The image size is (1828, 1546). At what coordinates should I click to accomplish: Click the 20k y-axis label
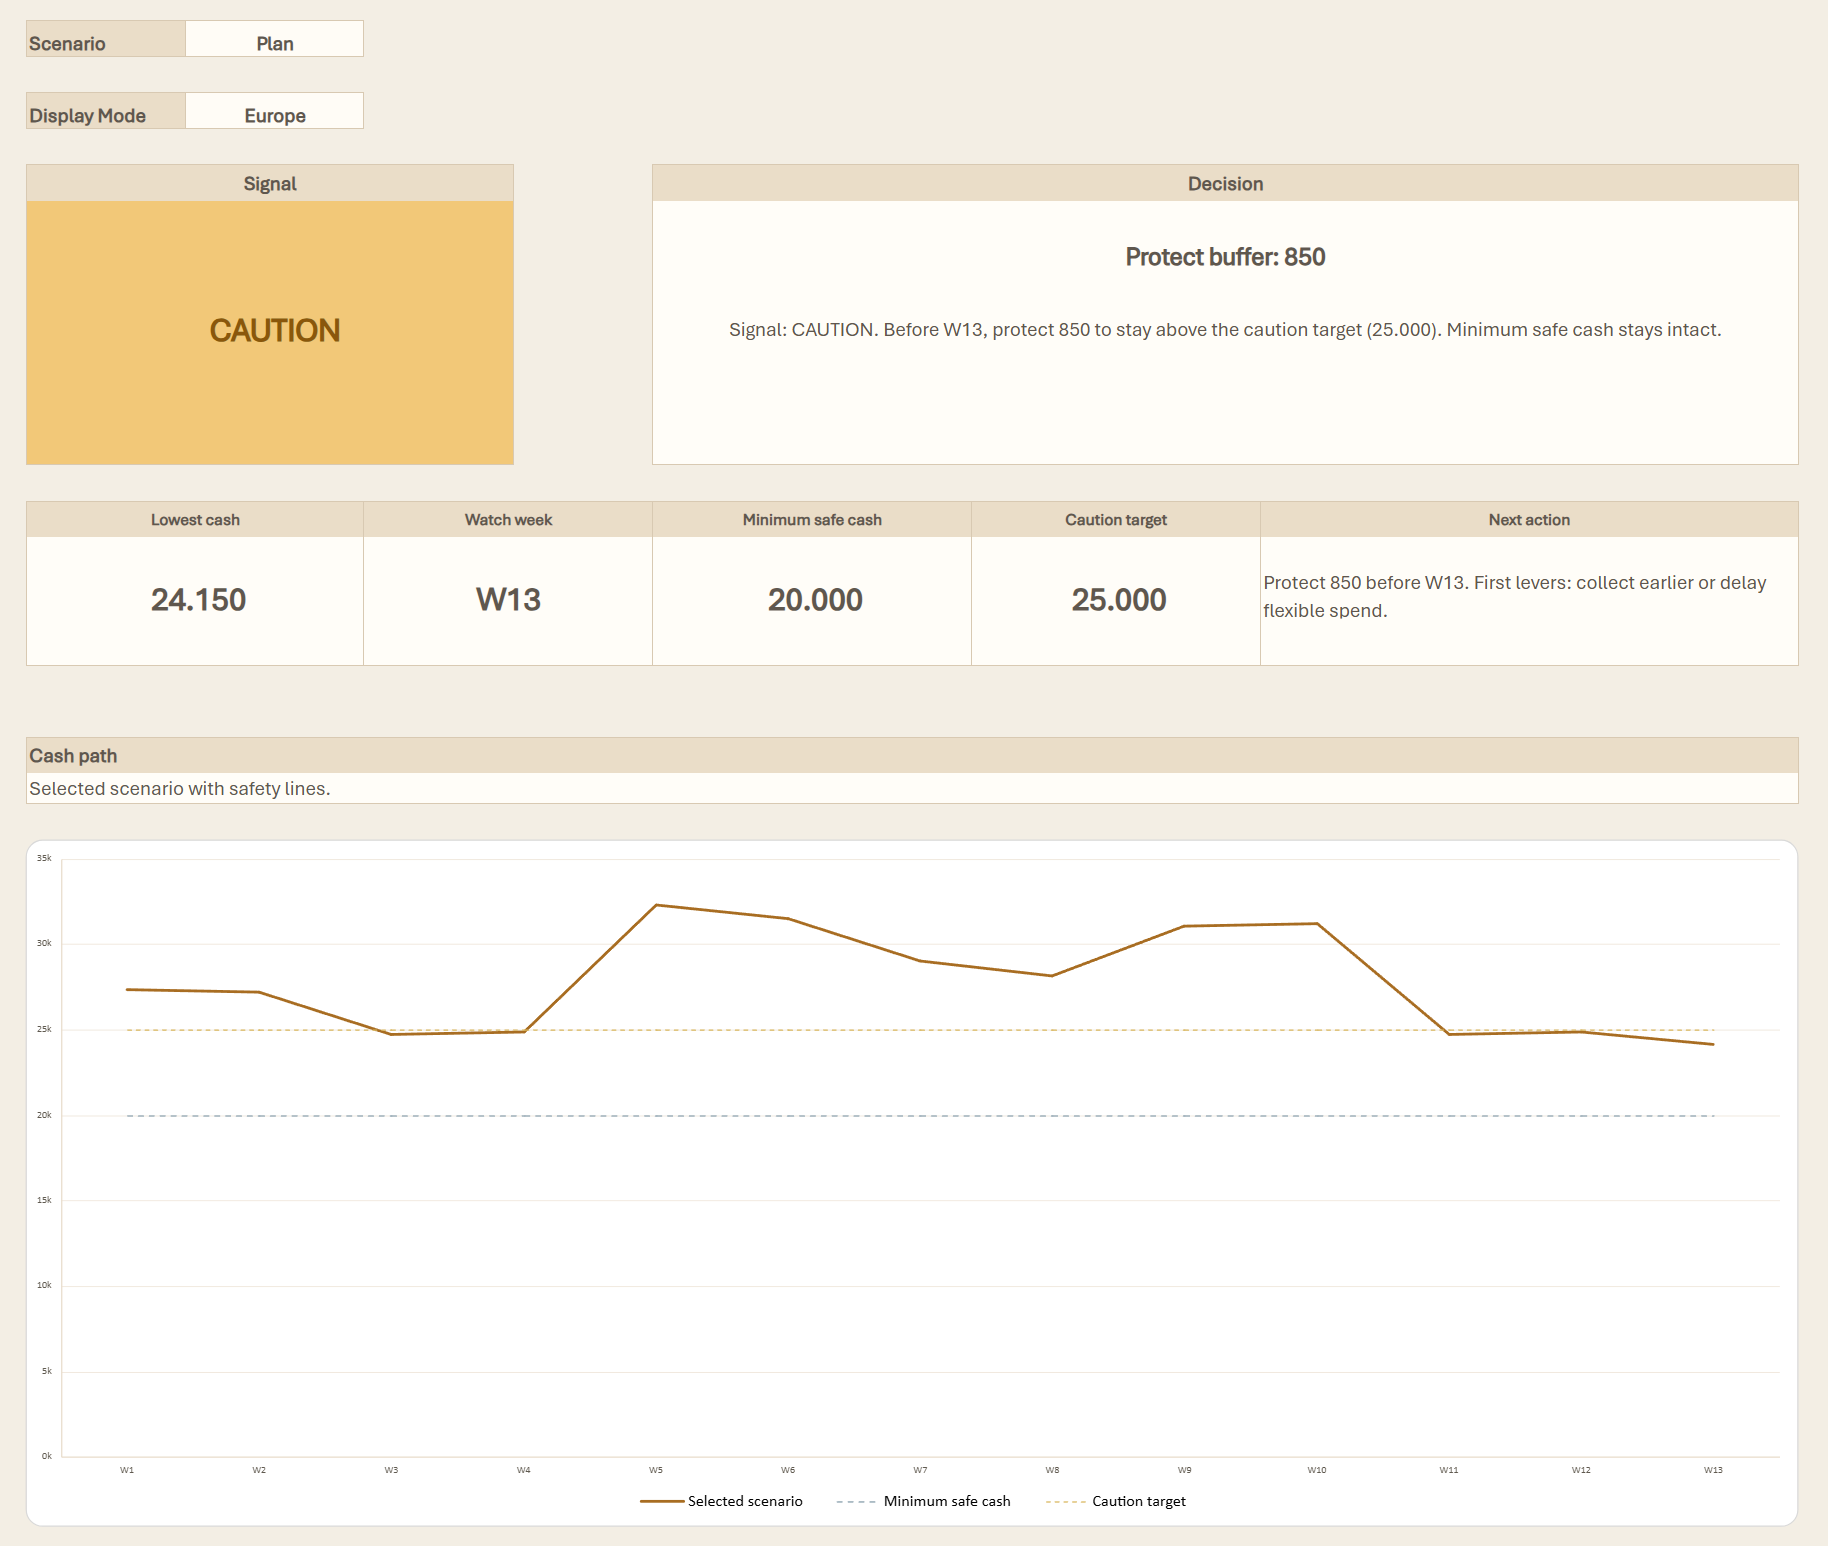tap(44, 1115)
